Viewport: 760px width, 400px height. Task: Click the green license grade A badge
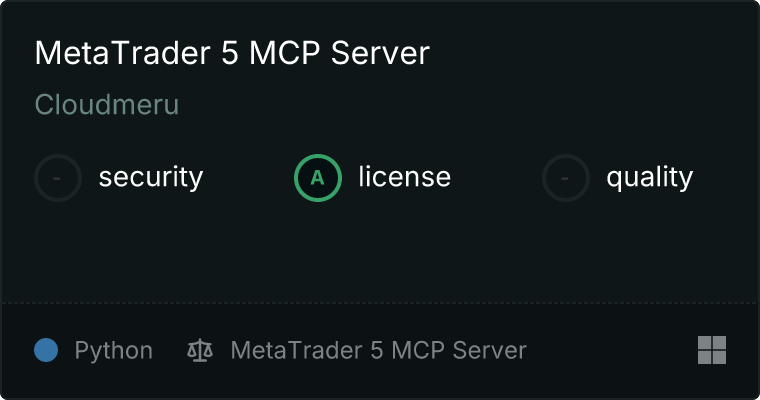tap(318, 178)
